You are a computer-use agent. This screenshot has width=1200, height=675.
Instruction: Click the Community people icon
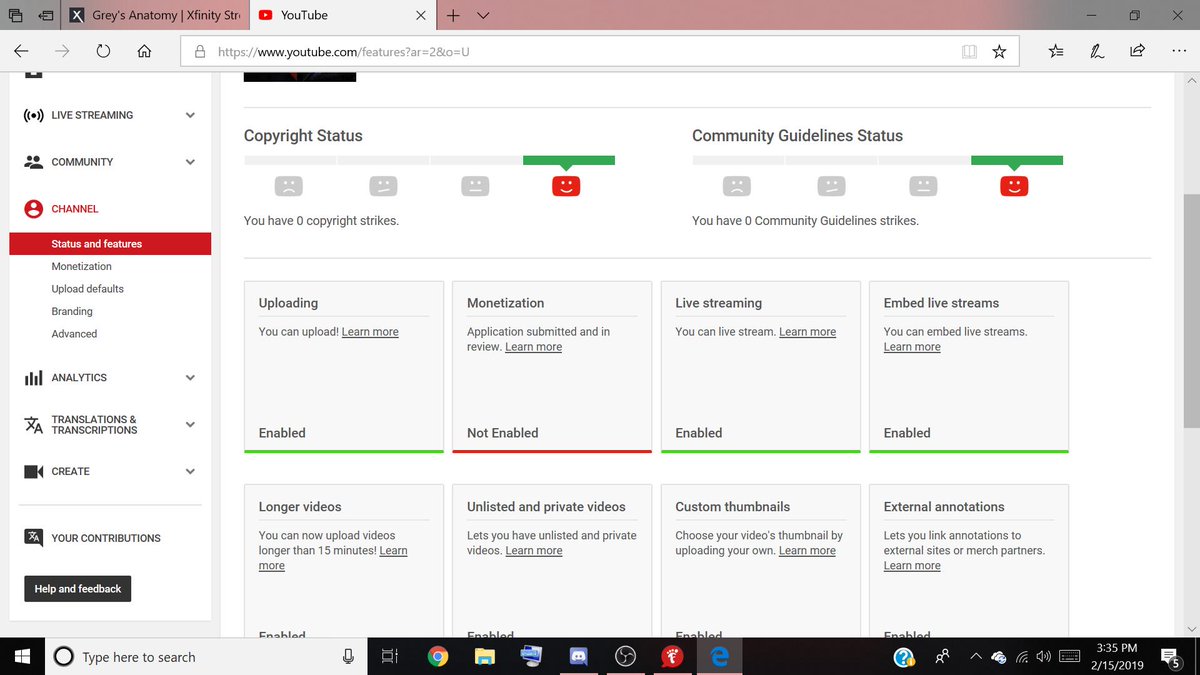pyautogui.click(x=33, y=162)
